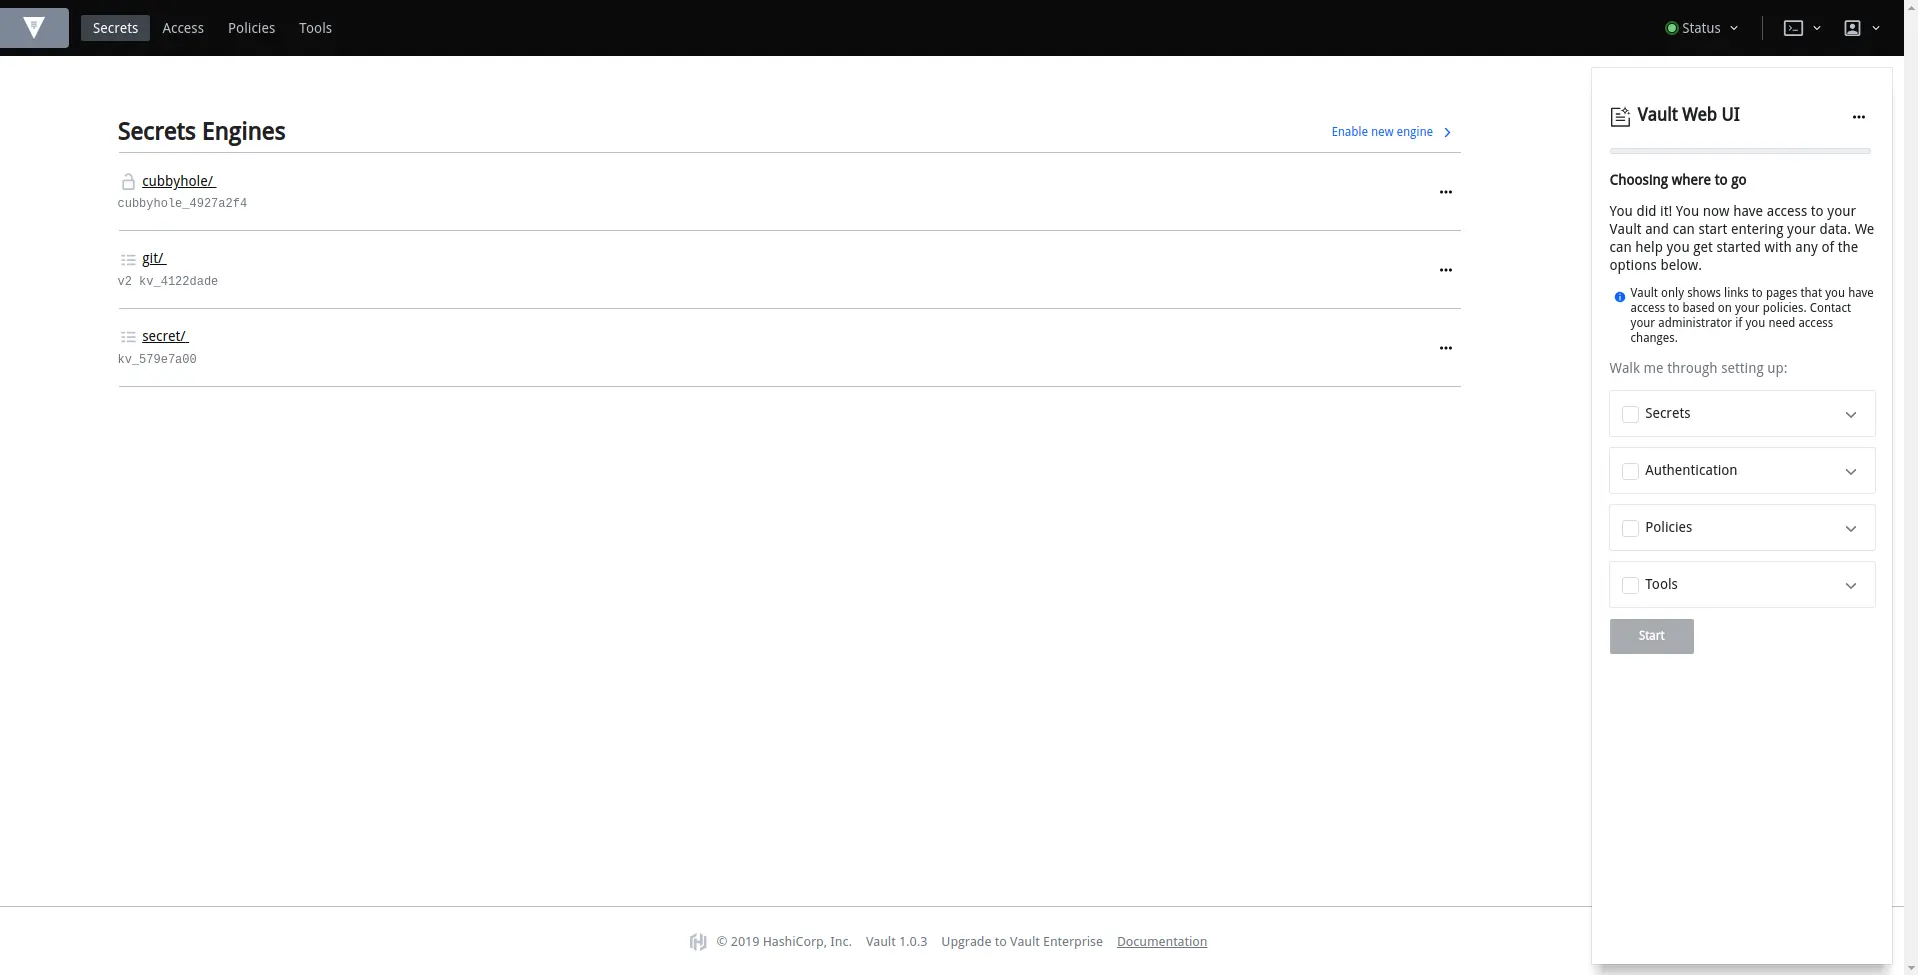The height and width of the screenshot is (975, 1918).
Task: Open the secret engine ellipsis menu
Action: 1445,348
